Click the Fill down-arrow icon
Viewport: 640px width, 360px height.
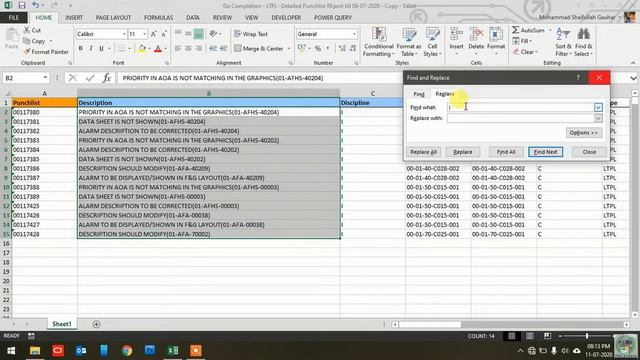click(x=516, y=41)
